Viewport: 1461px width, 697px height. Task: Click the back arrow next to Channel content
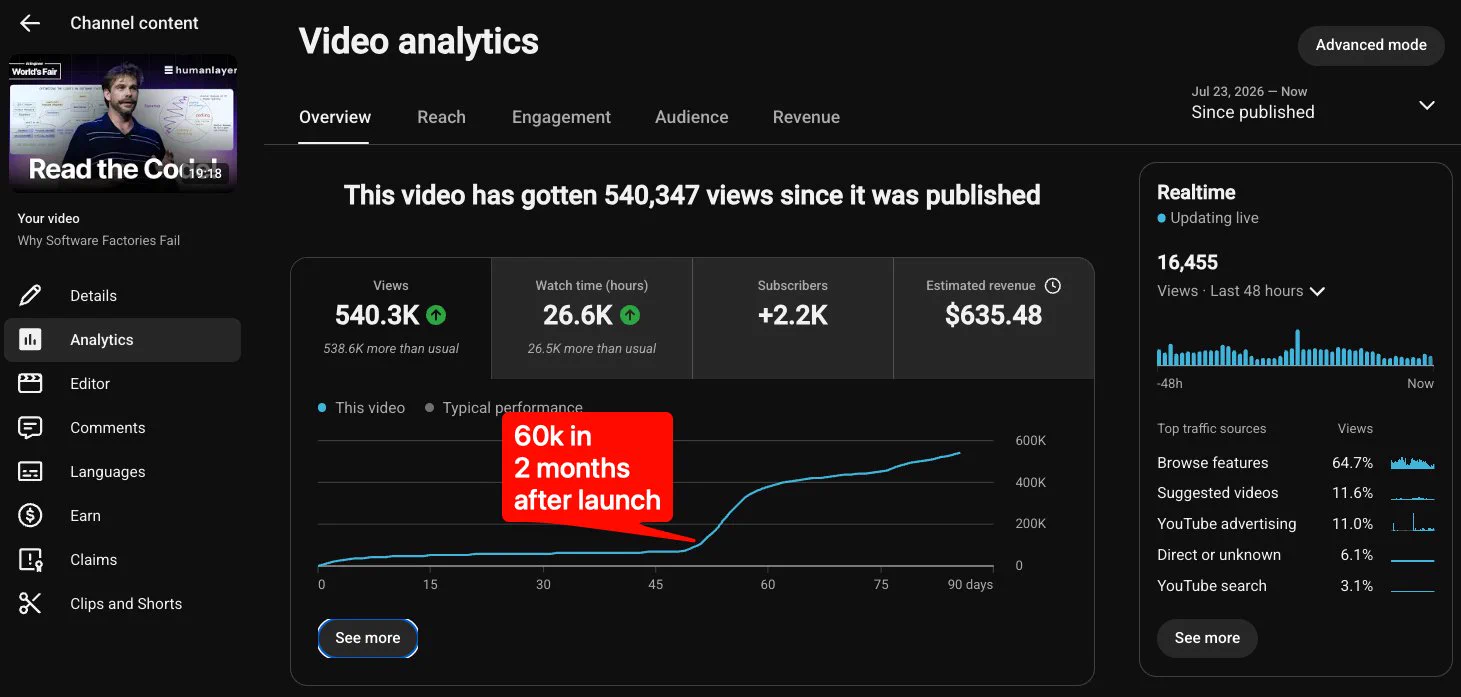click(x=30, y=23)
